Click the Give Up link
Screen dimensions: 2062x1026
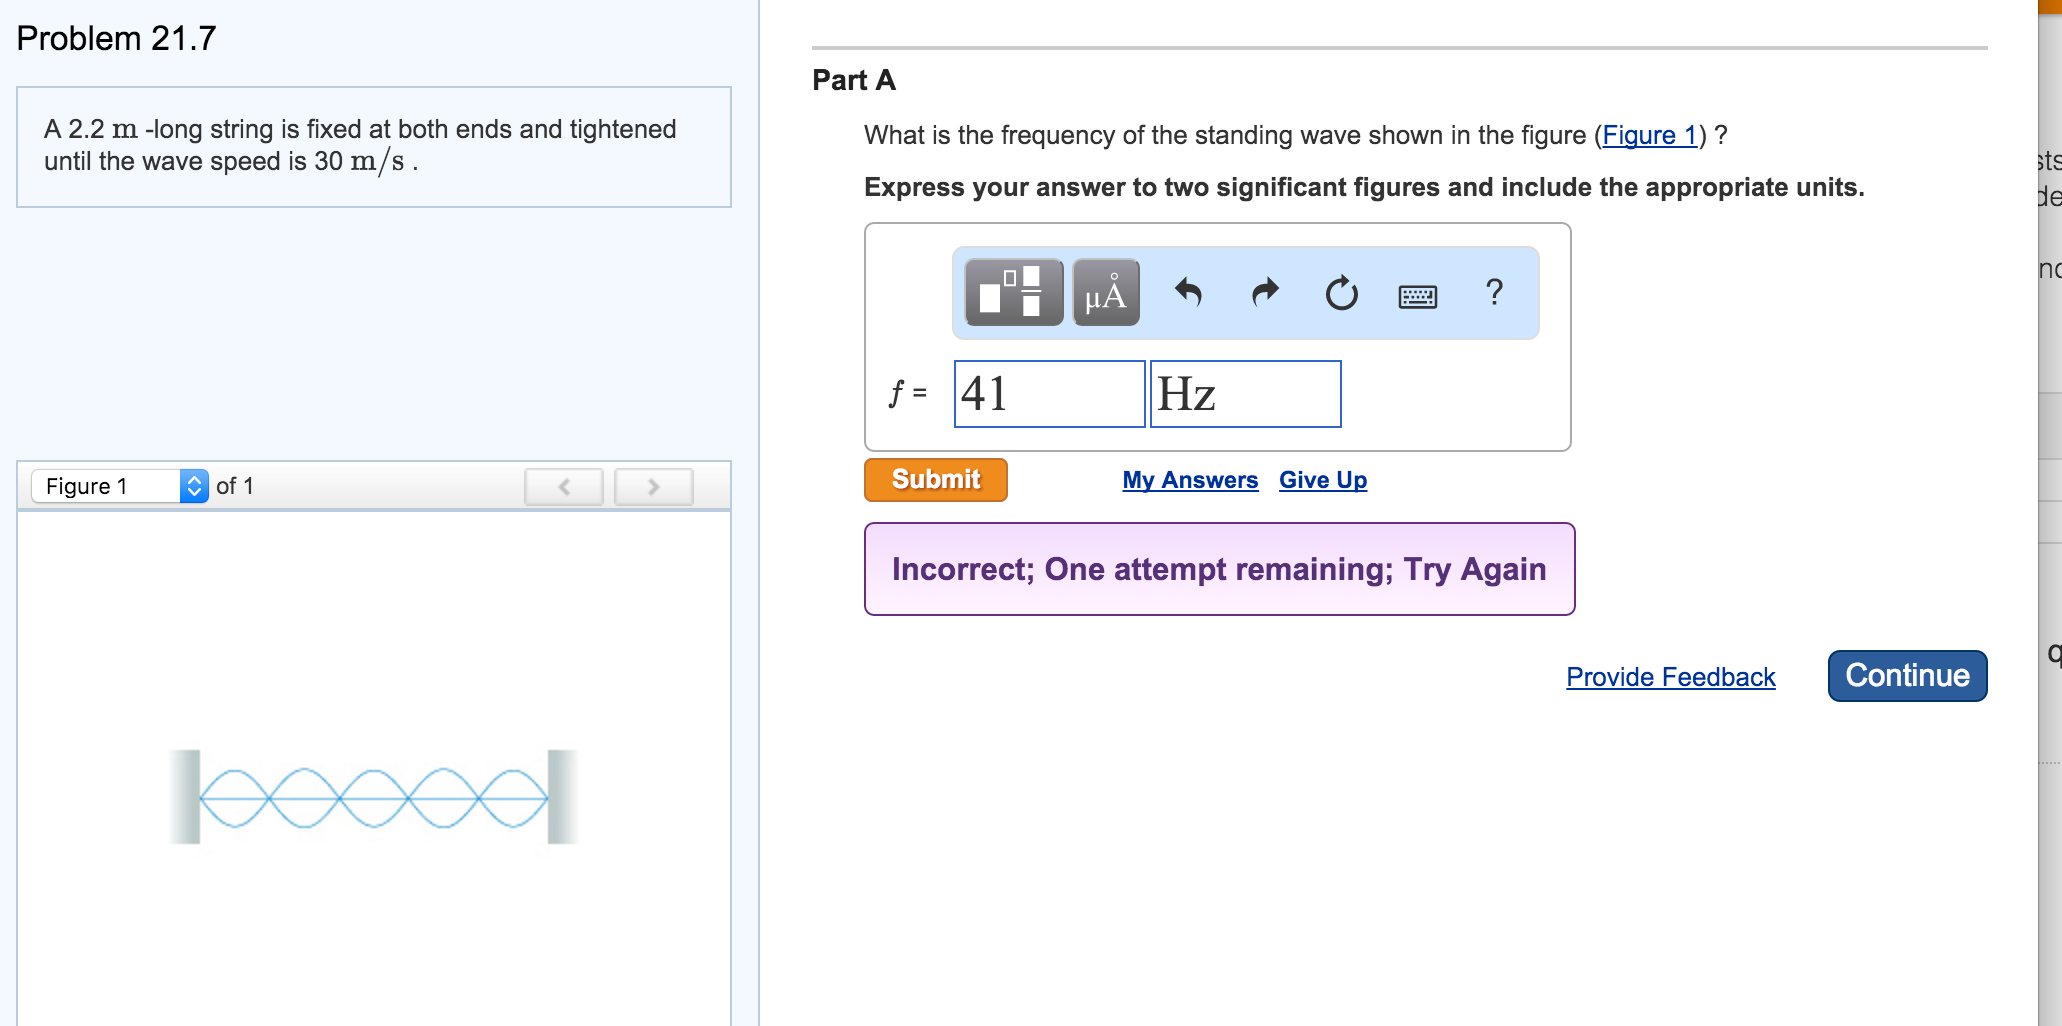tap(1323, 480)
